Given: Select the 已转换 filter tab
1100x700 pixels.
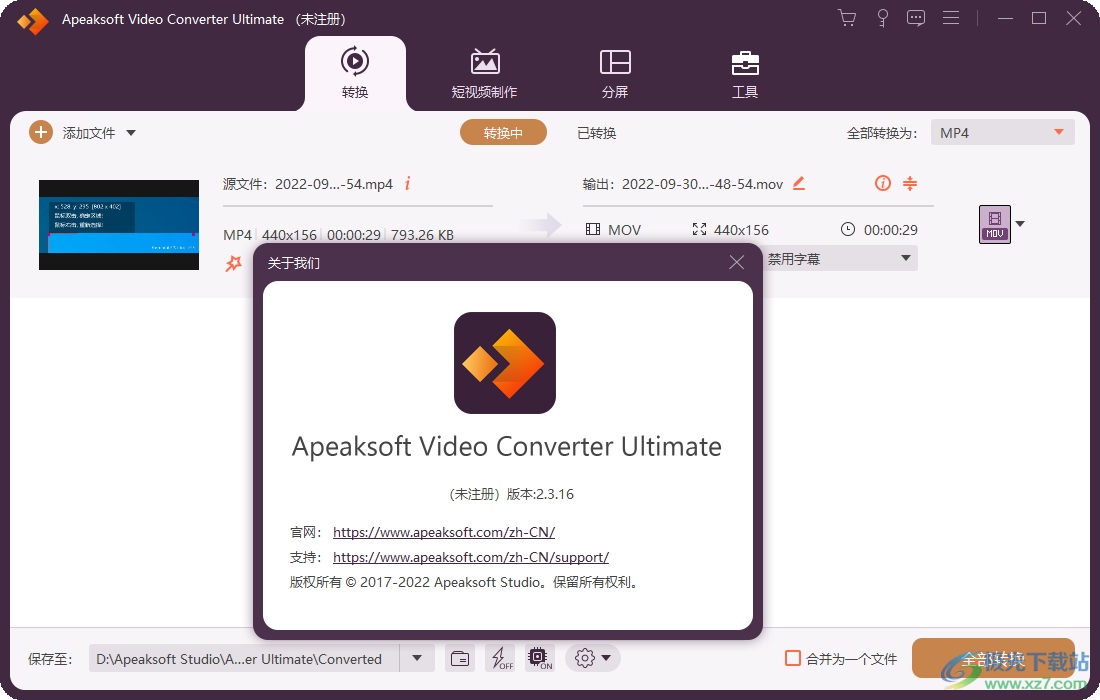Looking at the screenshot, I should tap(596, 133).
